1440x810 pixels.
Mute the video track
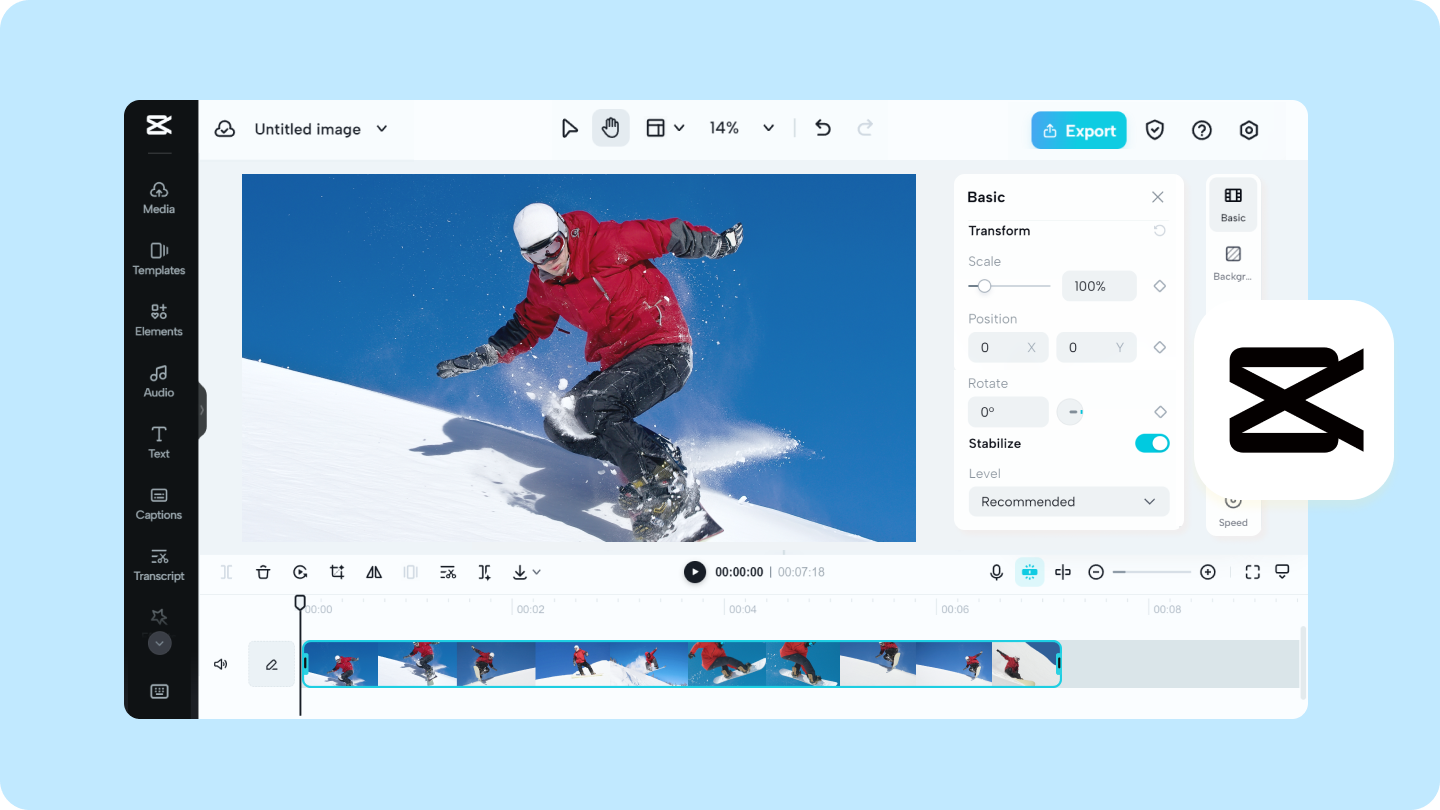coord(221,664)
